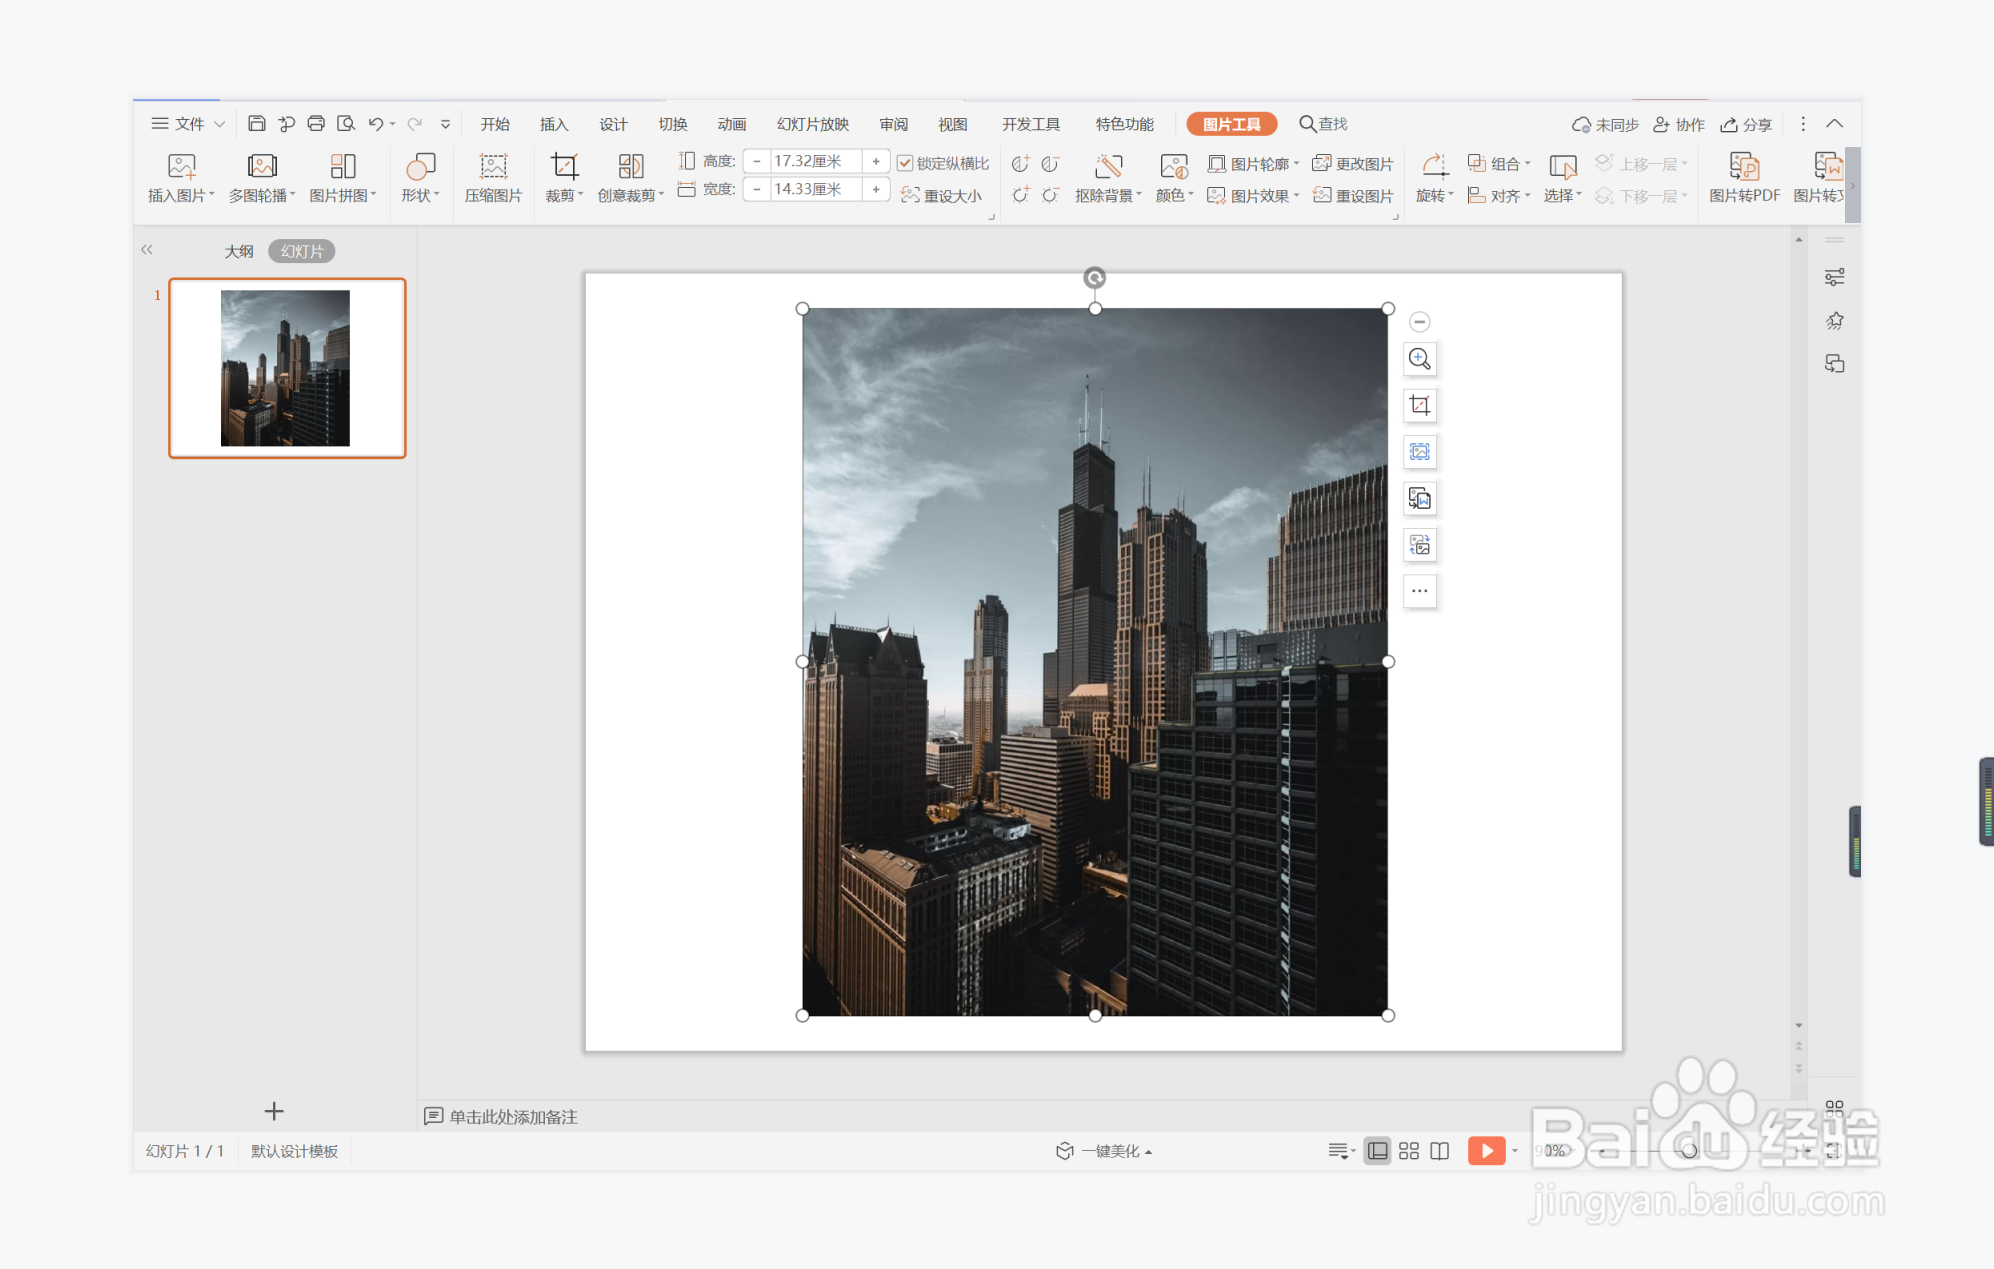The height and width of the screenshot is (1269, 1994).
Task: Click the Change Picture (更改图片) button
Action: tap(1353, 164)
